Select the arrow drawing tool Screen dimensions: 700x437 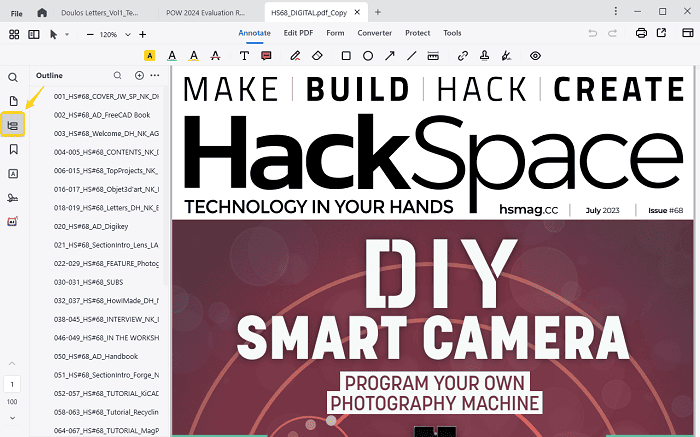click(x=390, y=56)
